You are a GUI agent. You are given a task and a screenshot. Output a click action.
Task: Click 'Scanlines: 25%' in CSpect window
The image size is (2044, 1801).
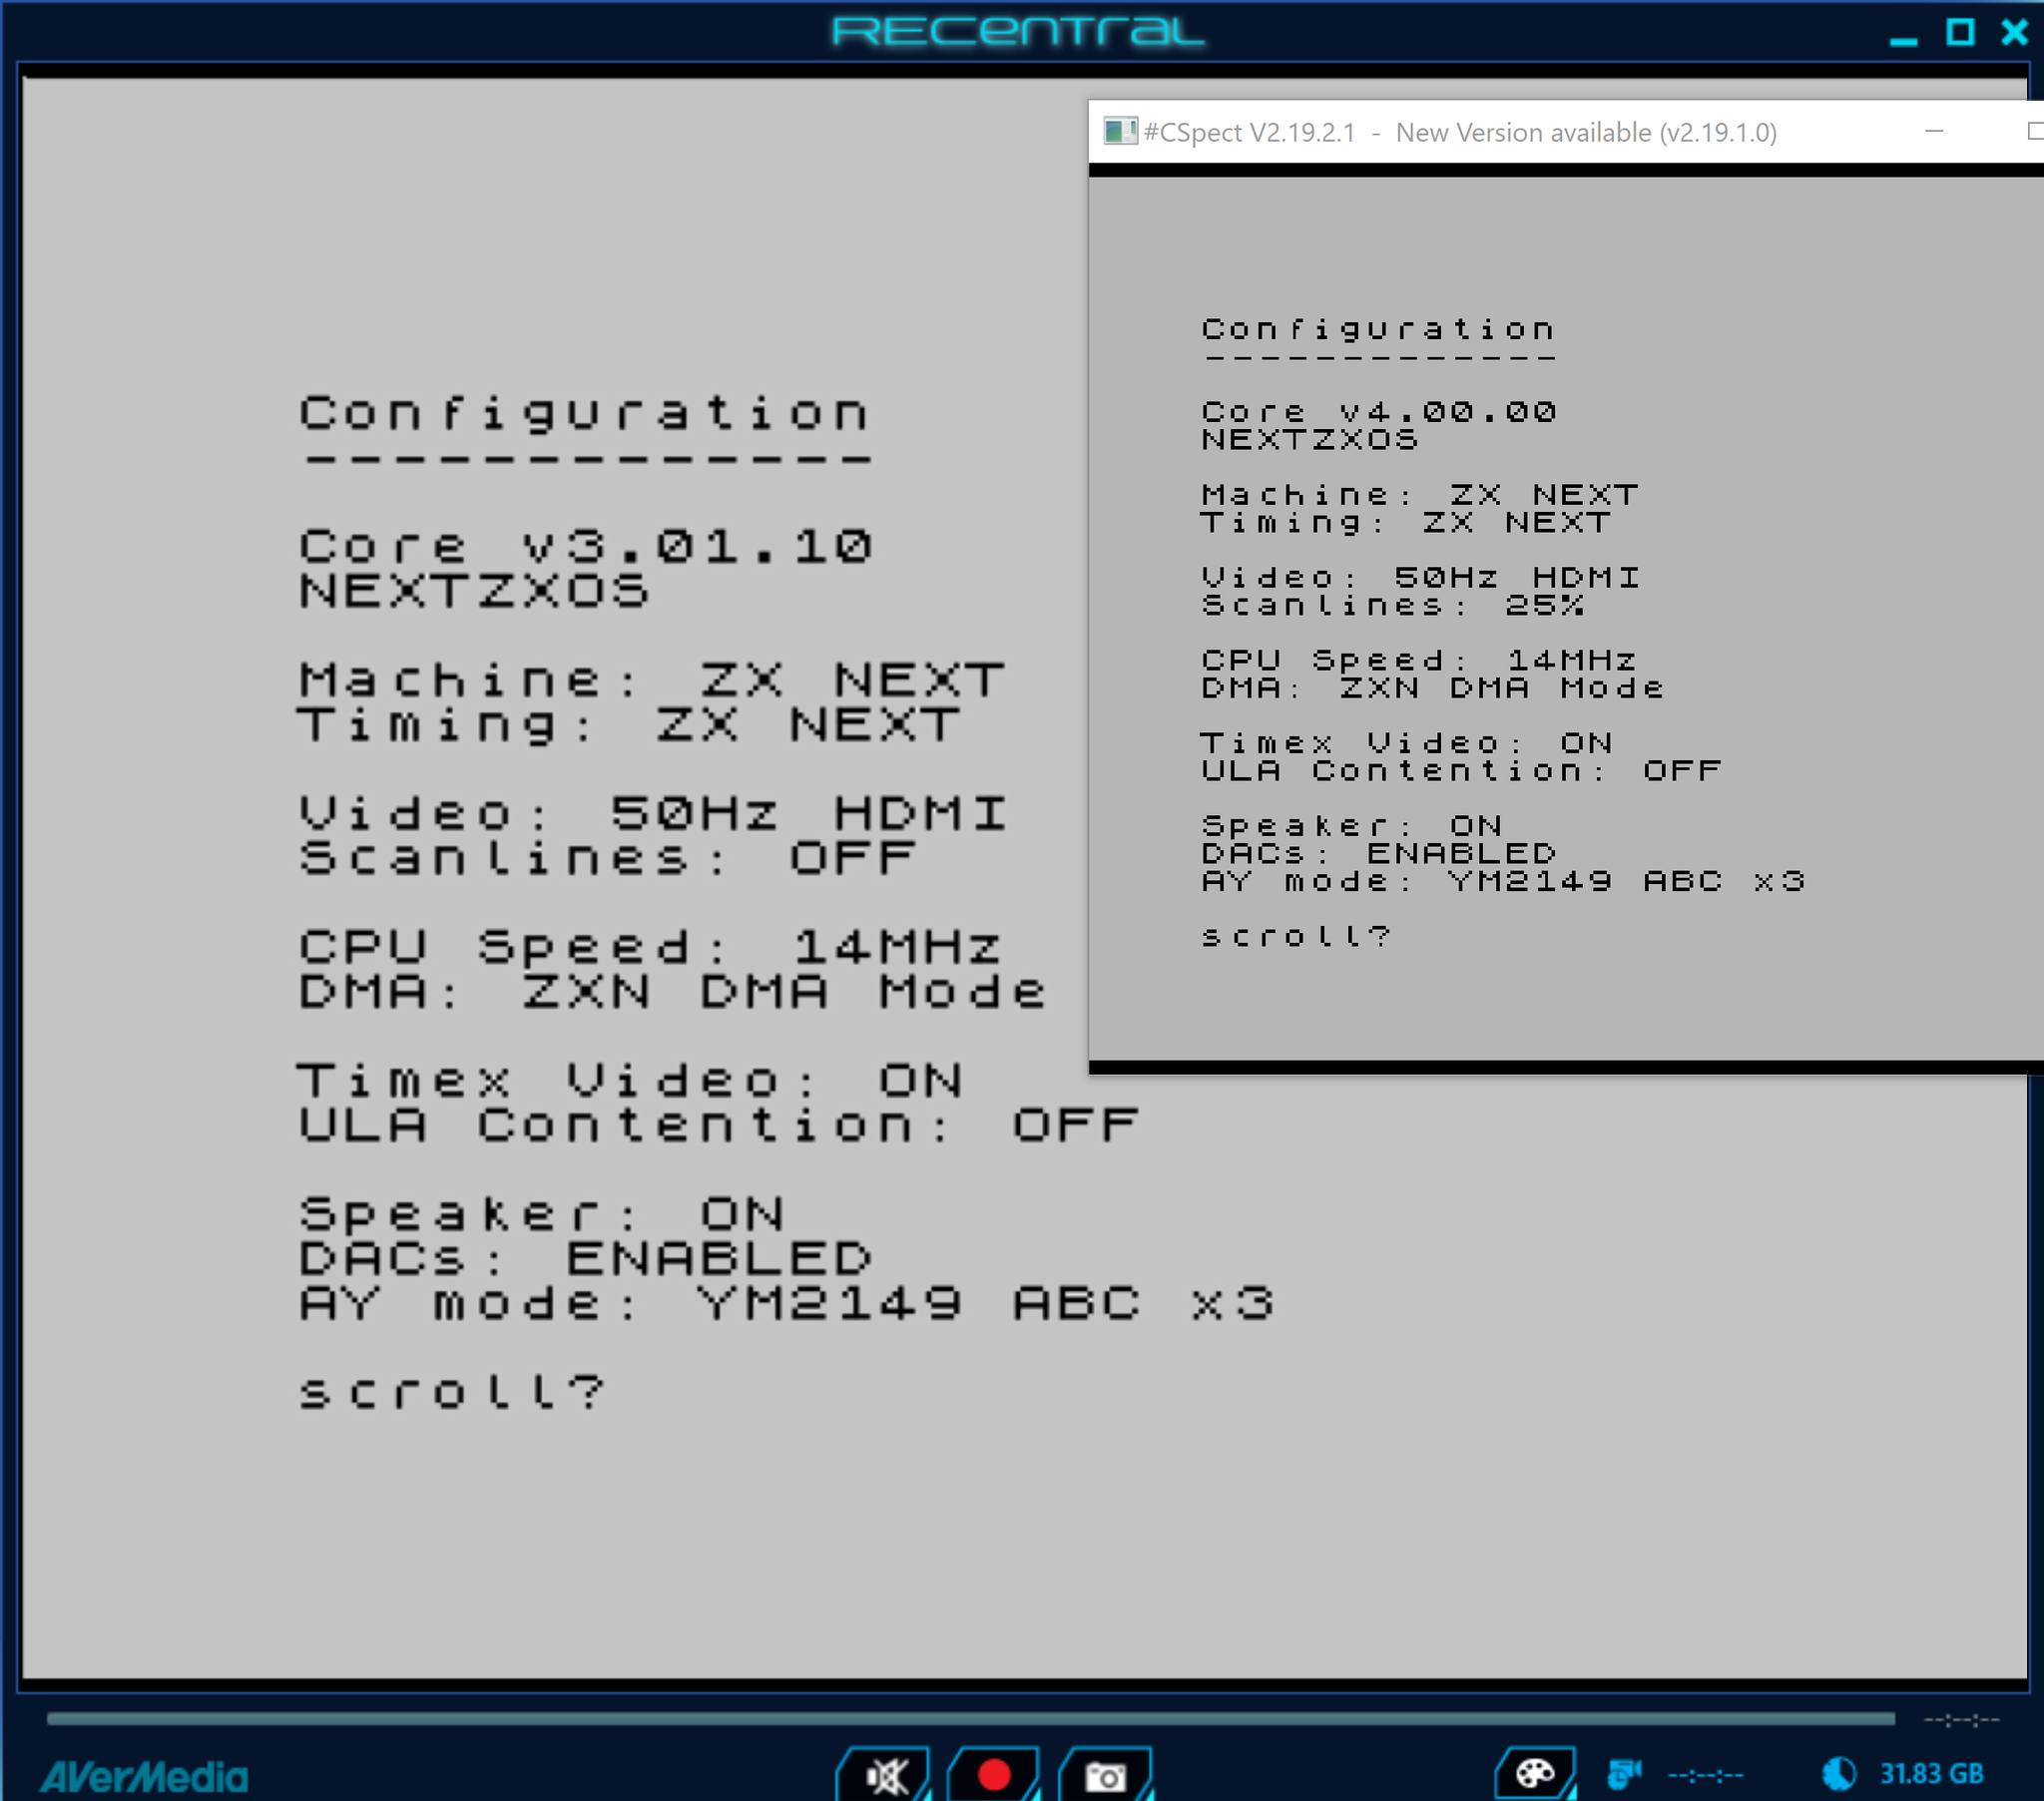1393,604
